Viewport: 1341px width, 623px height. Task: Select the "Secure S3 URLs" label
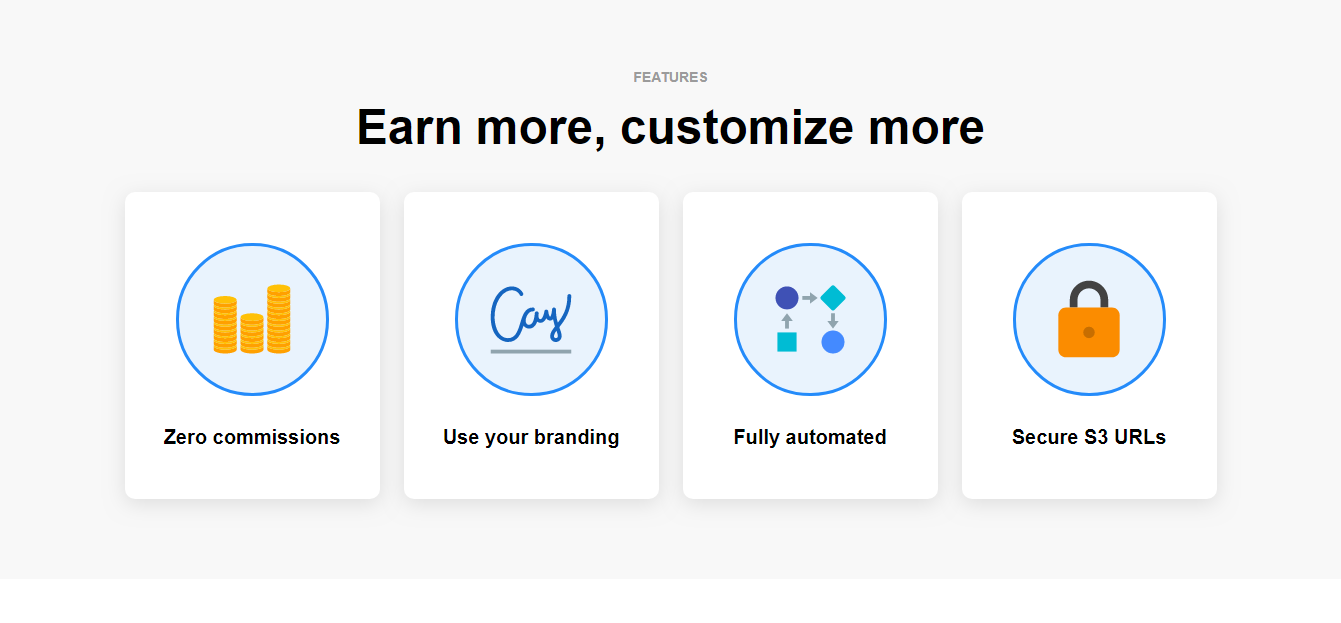point(1089,437)
